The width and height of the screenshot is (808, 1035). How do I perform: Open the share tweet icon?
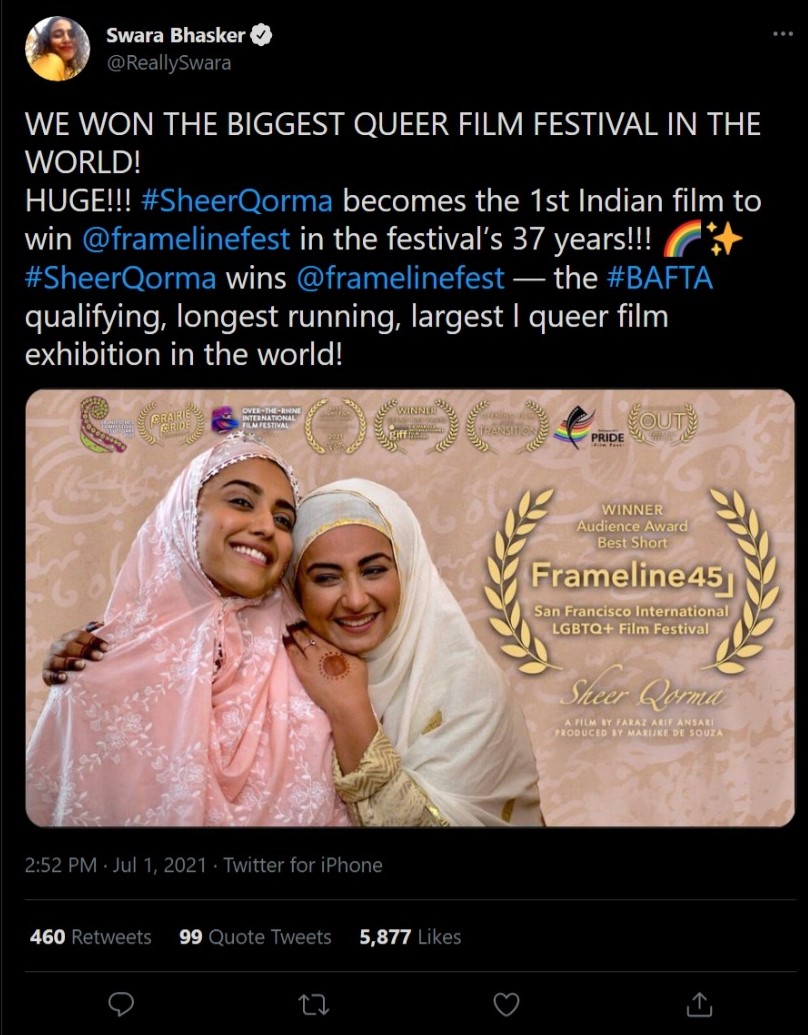point(699,1004)
